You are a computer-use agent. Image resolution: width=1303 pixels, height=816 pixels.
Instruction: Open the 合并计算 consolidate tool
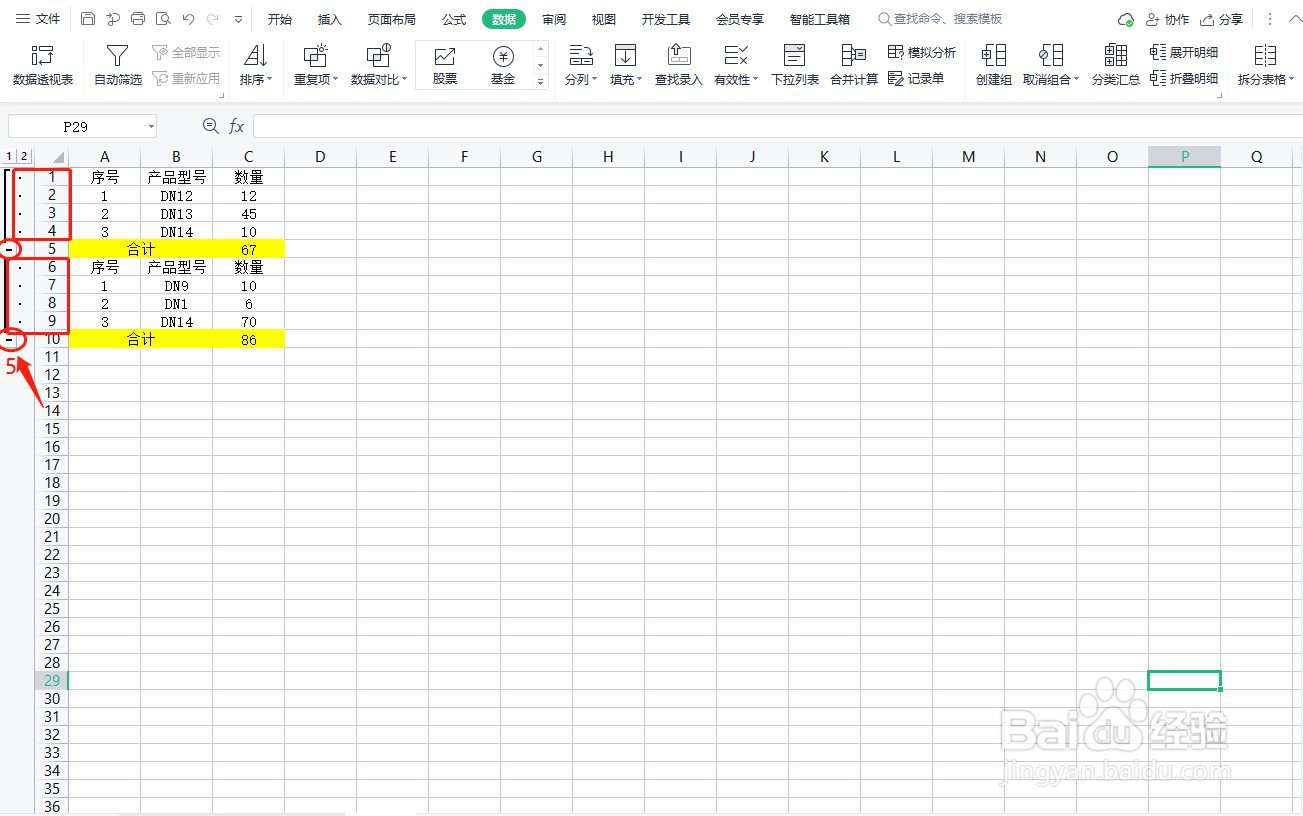pyautogui.click(x=854, y=65)
